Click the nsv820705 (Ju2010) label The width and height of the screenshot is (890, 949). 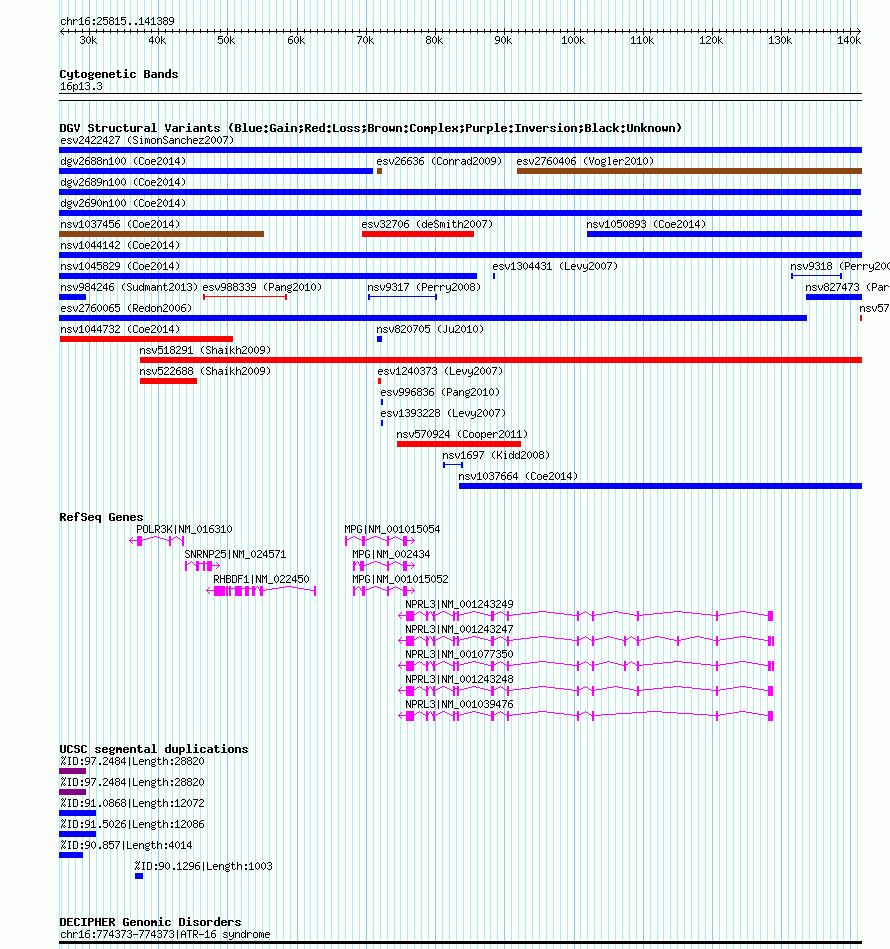(x=430, y=329)
